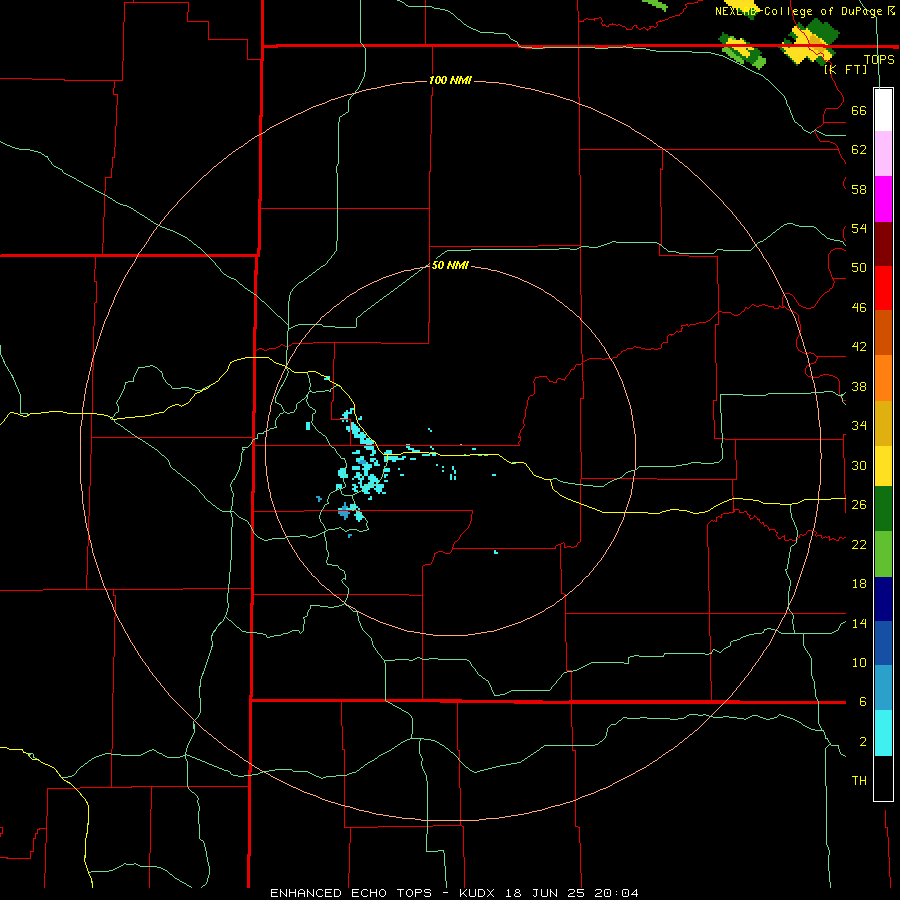Click the legend value "50"
This screenshot has height=900, width=900.
(859, 268)
